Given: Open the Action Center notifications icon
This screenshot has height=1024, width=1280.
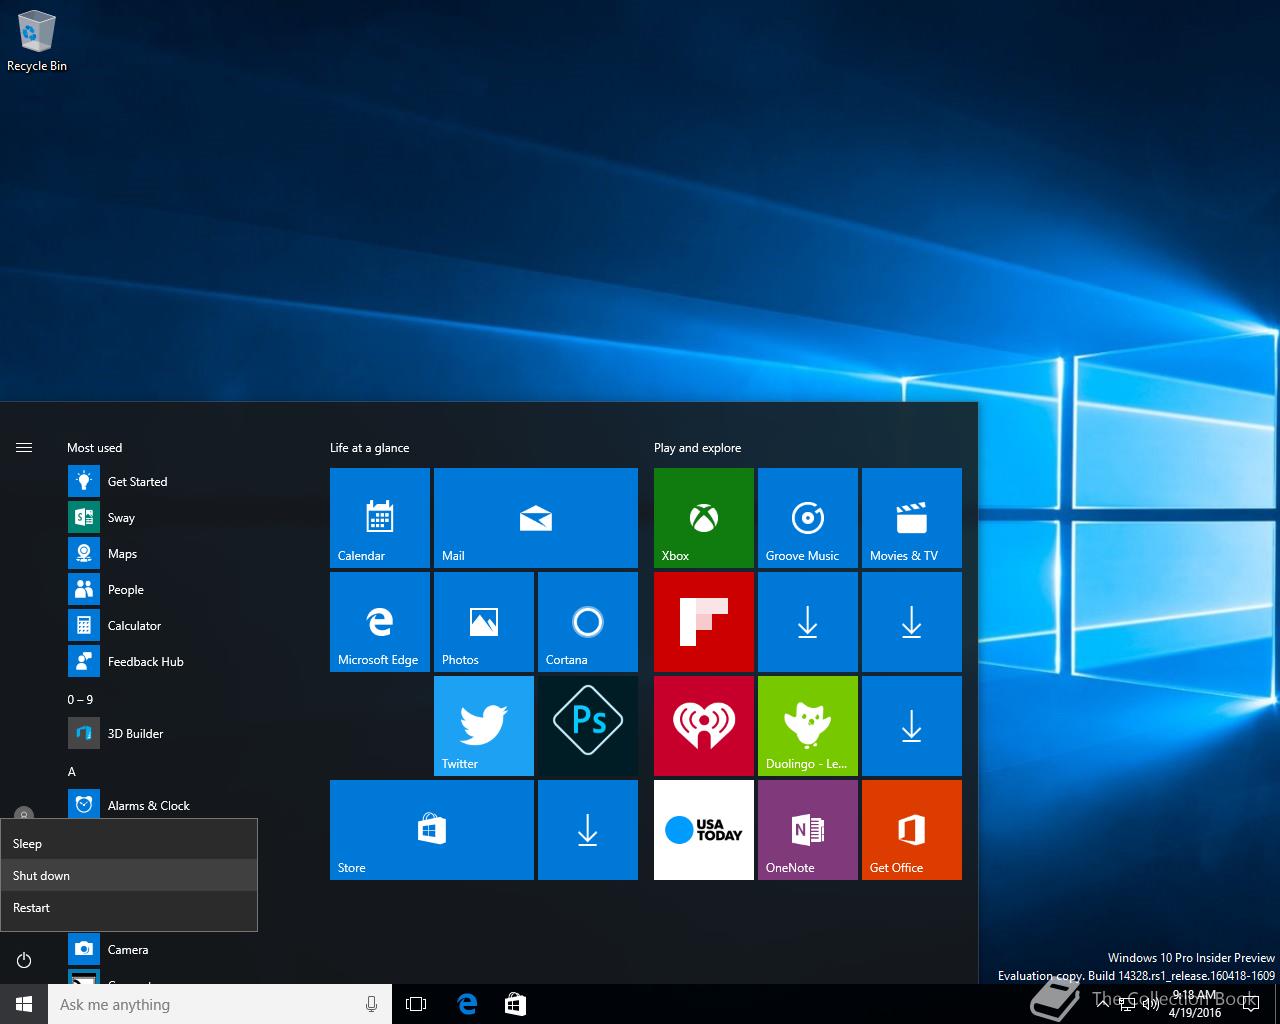Looking at the screenshot, I should (1250, 1004).
